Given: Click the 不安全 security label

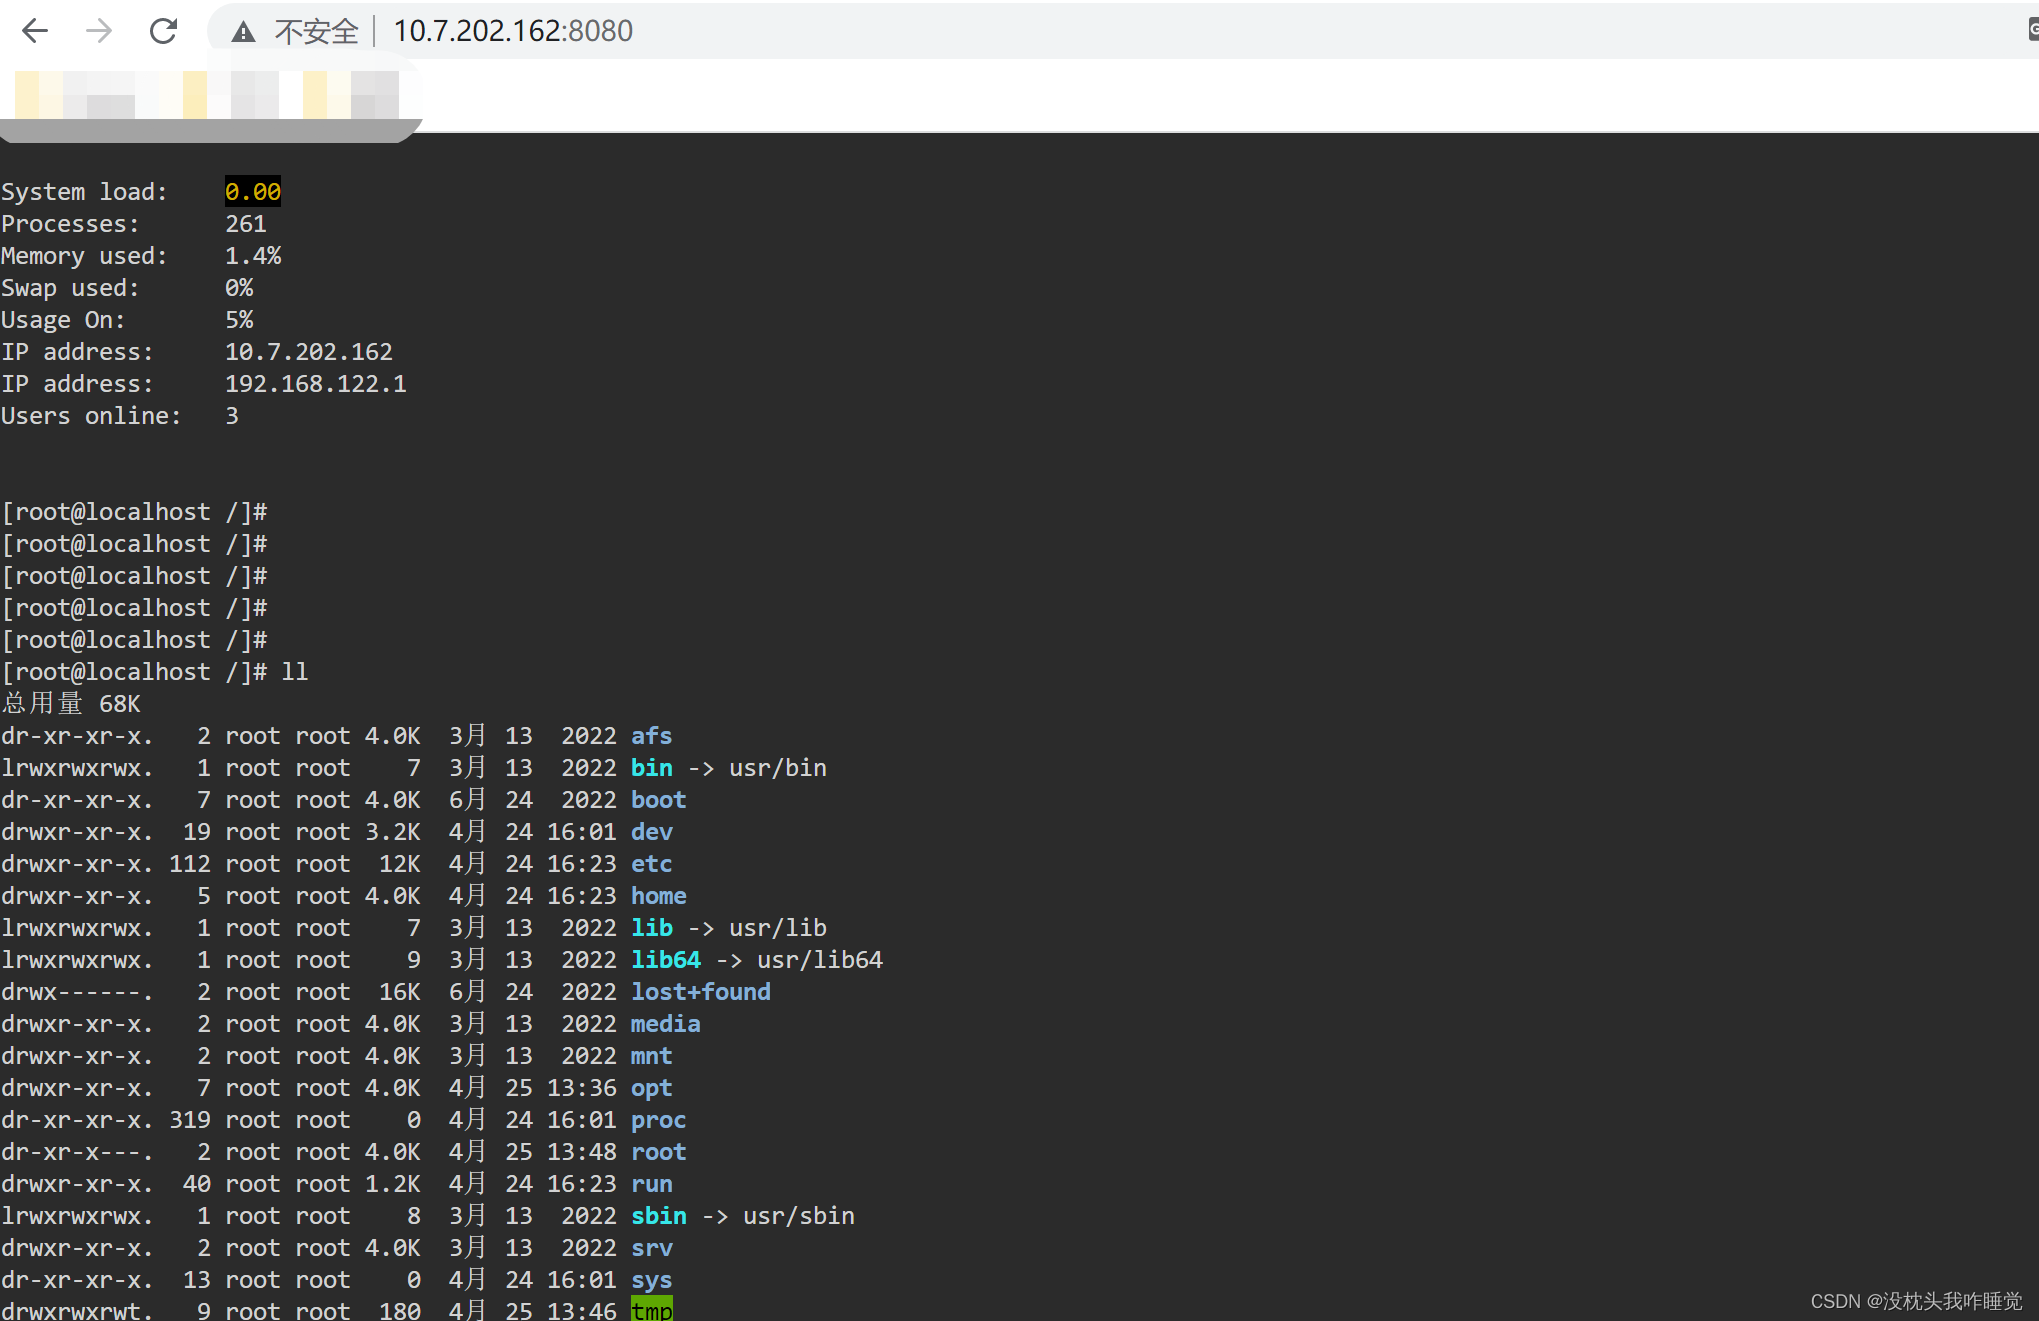Looking at the screenshot, I should (x=316, y=32).
